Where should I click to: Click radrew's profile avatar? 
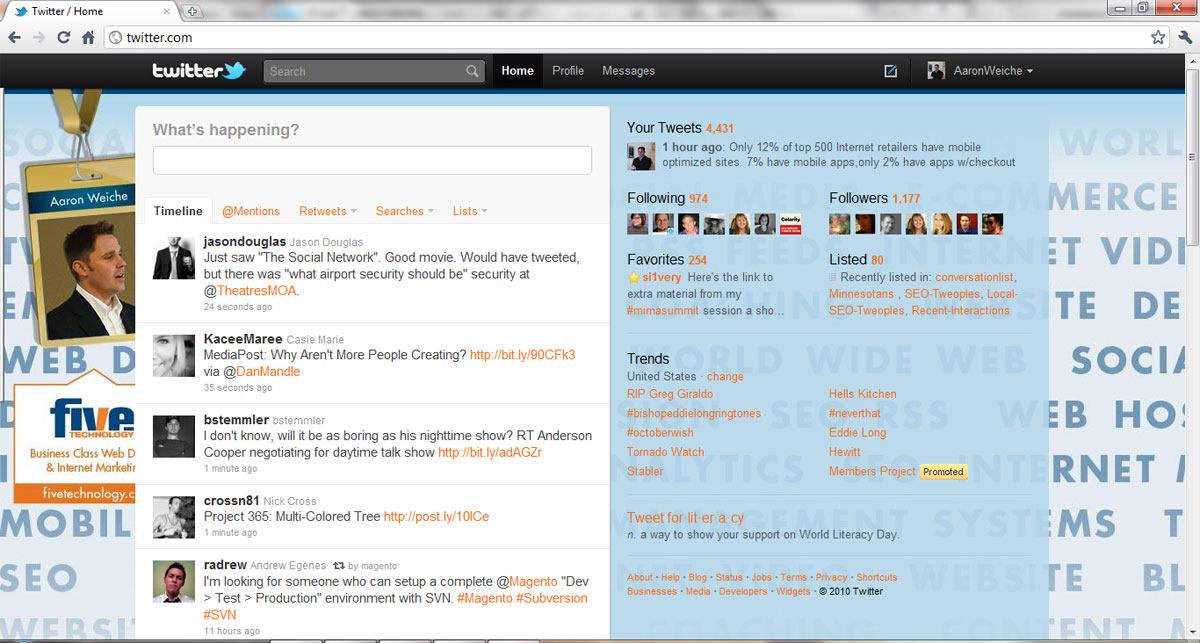[x=173, y=582]
